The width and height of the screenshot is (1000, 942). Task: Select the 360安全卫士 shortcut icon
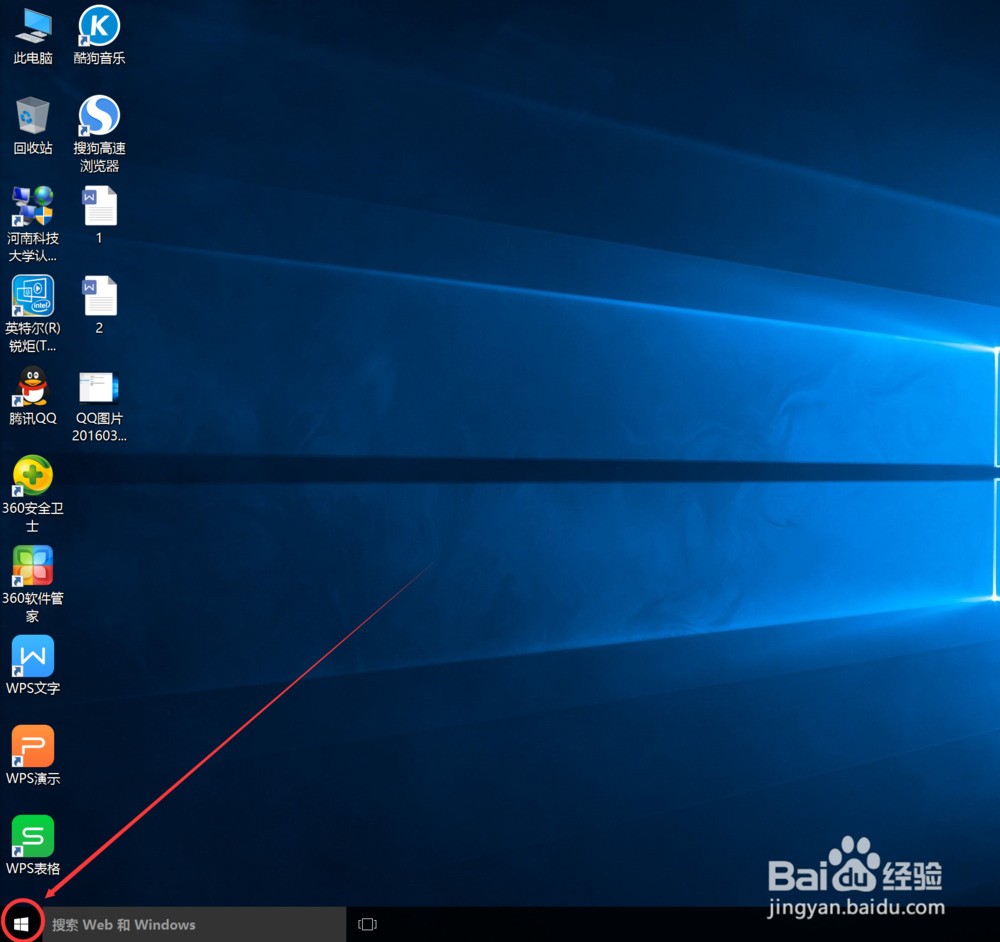pos(33,476)
